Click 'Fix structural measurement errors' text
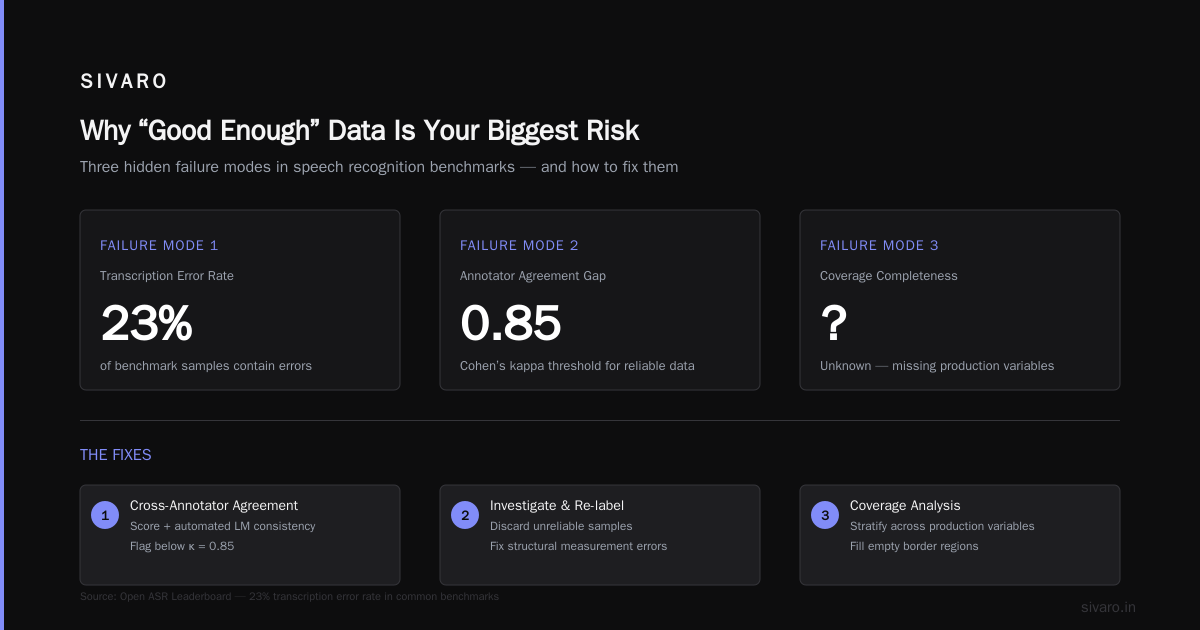This screenshot has width=1200, height=630. point(578,546)
